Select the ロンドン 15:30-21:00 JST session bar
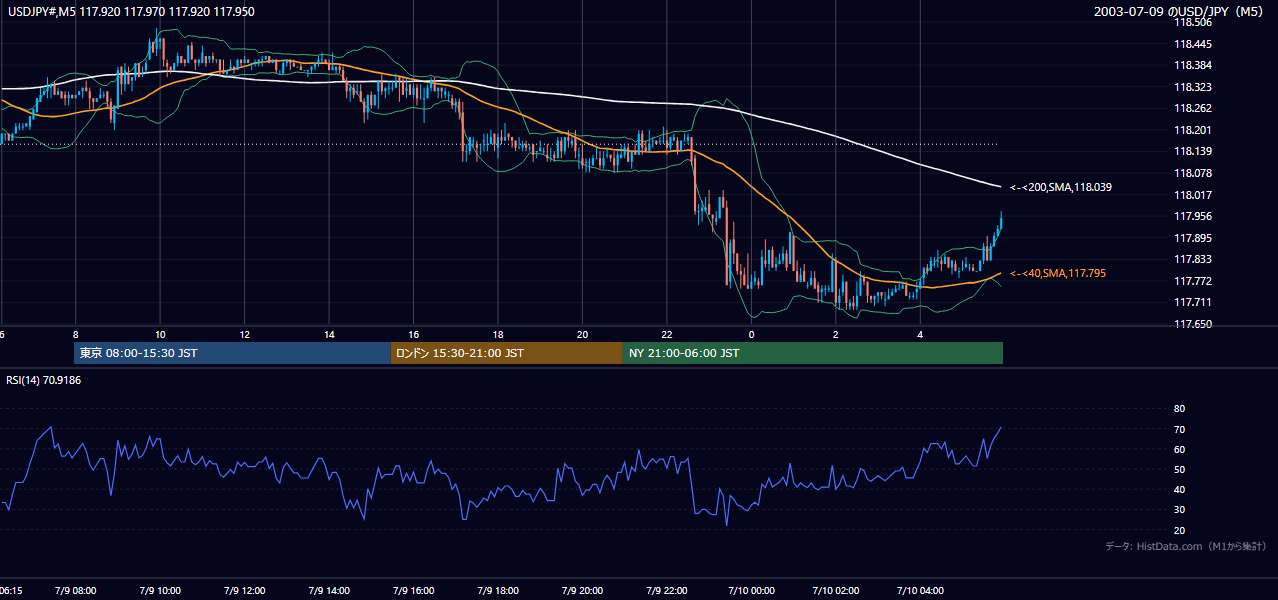This screenshot has width=1278, height=600. [507, 353]
